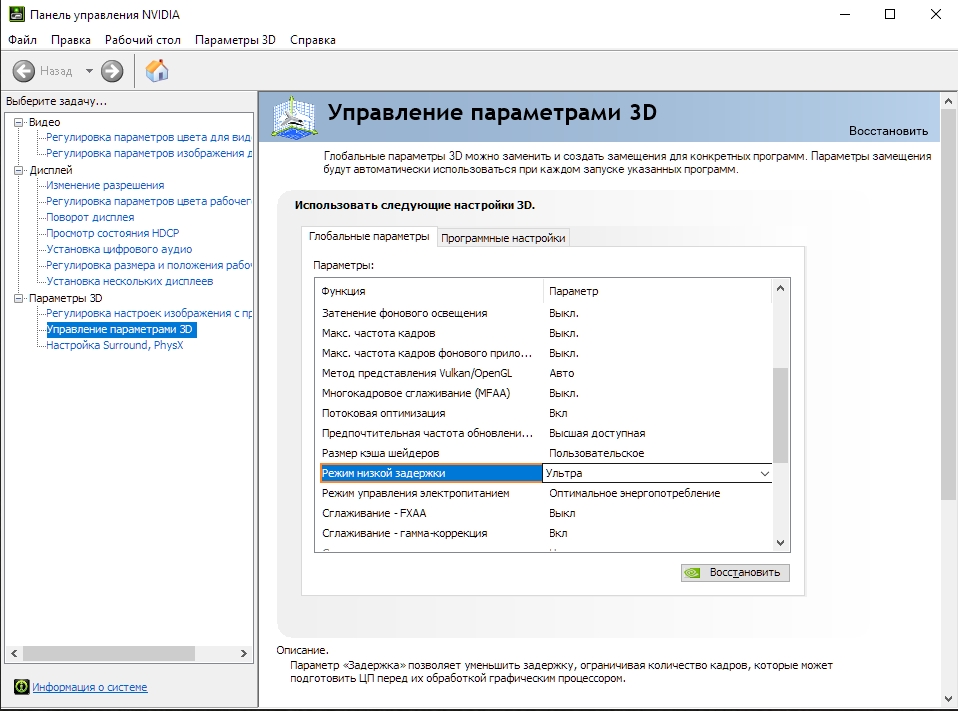Select Затенение фонового освещения row
This screenshot has height=711, width=958.
[x=544, y=313]
